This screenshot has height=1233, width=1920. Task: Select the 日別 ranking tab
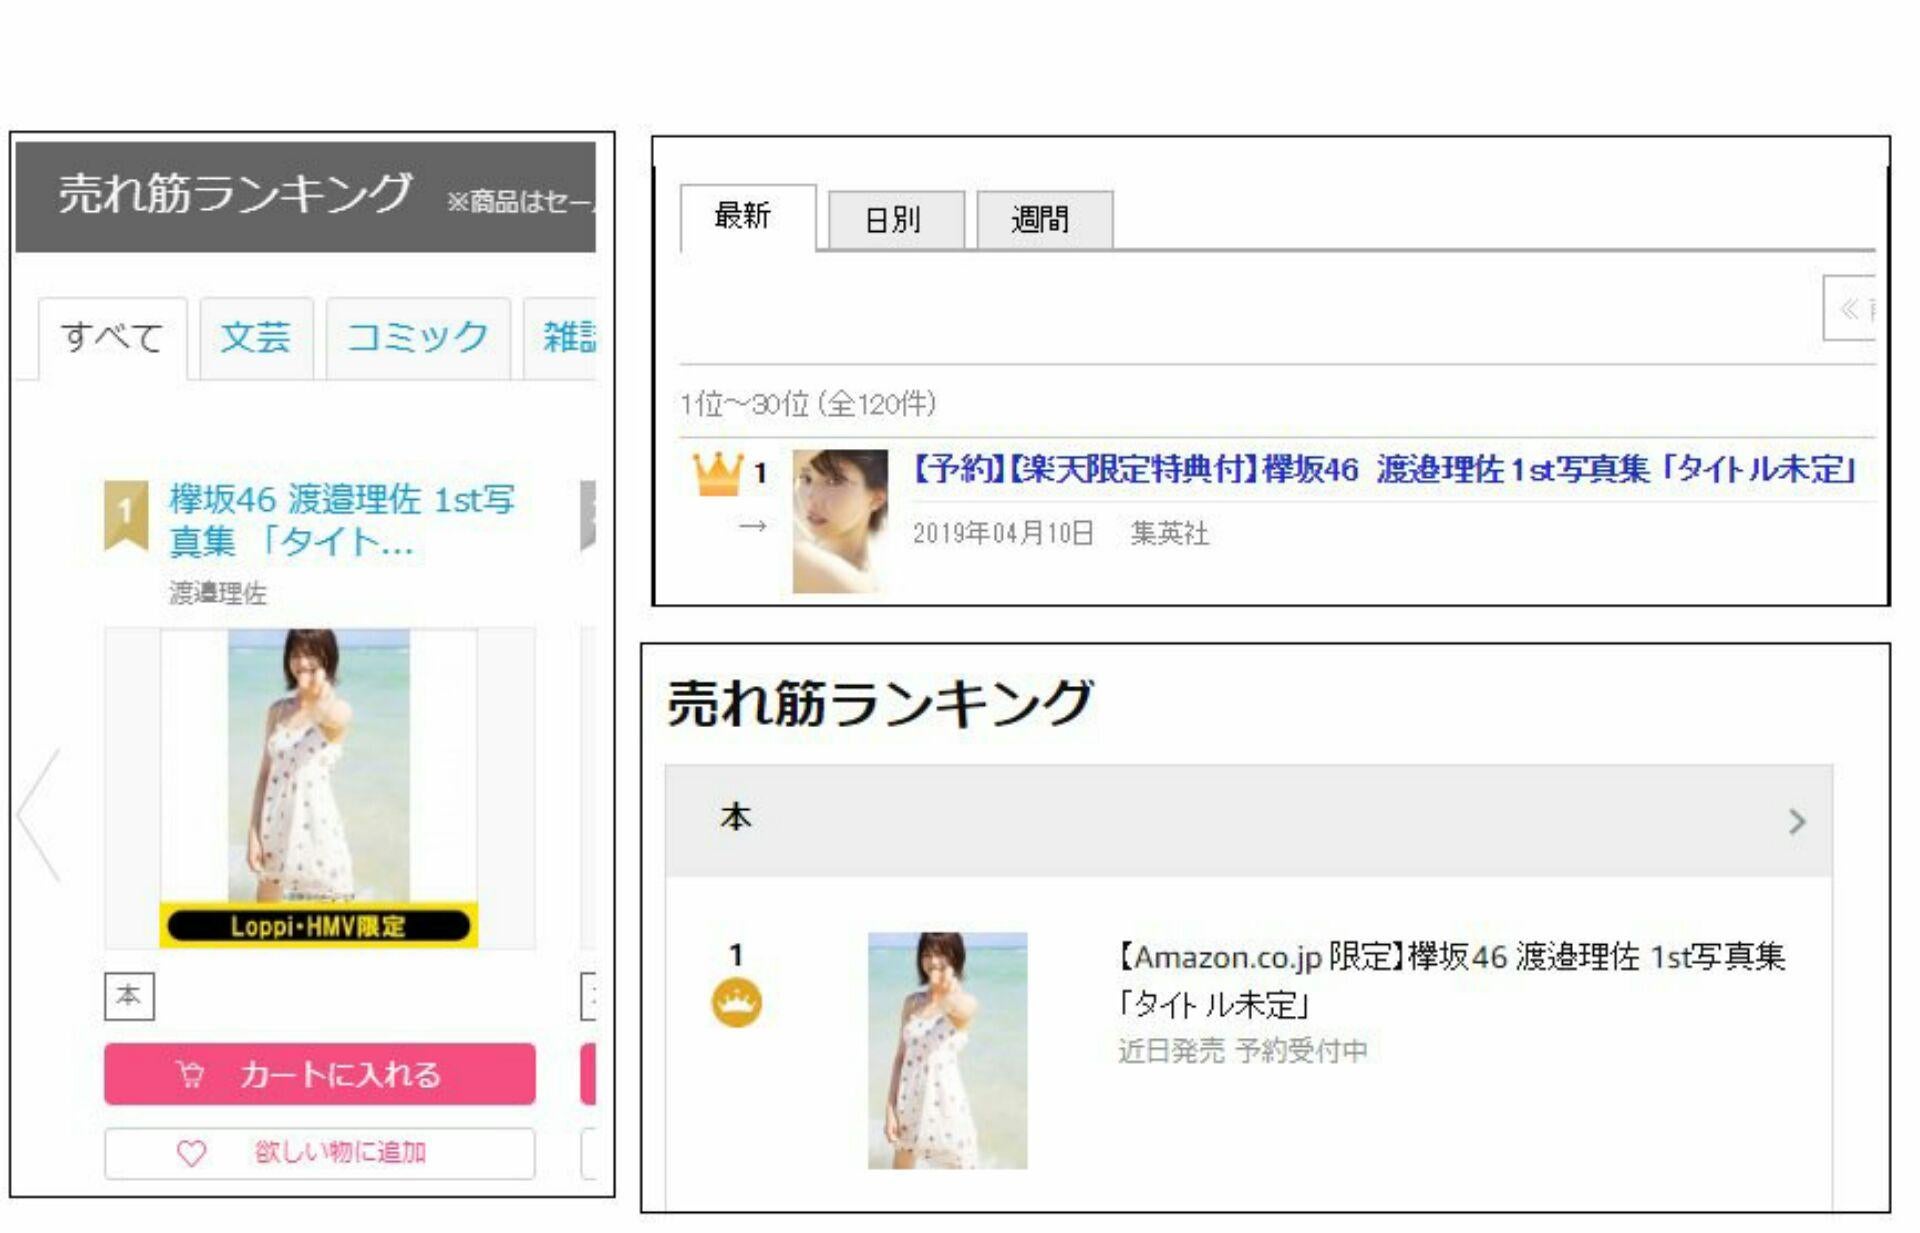pyautogui.click(x=892, y=219)
